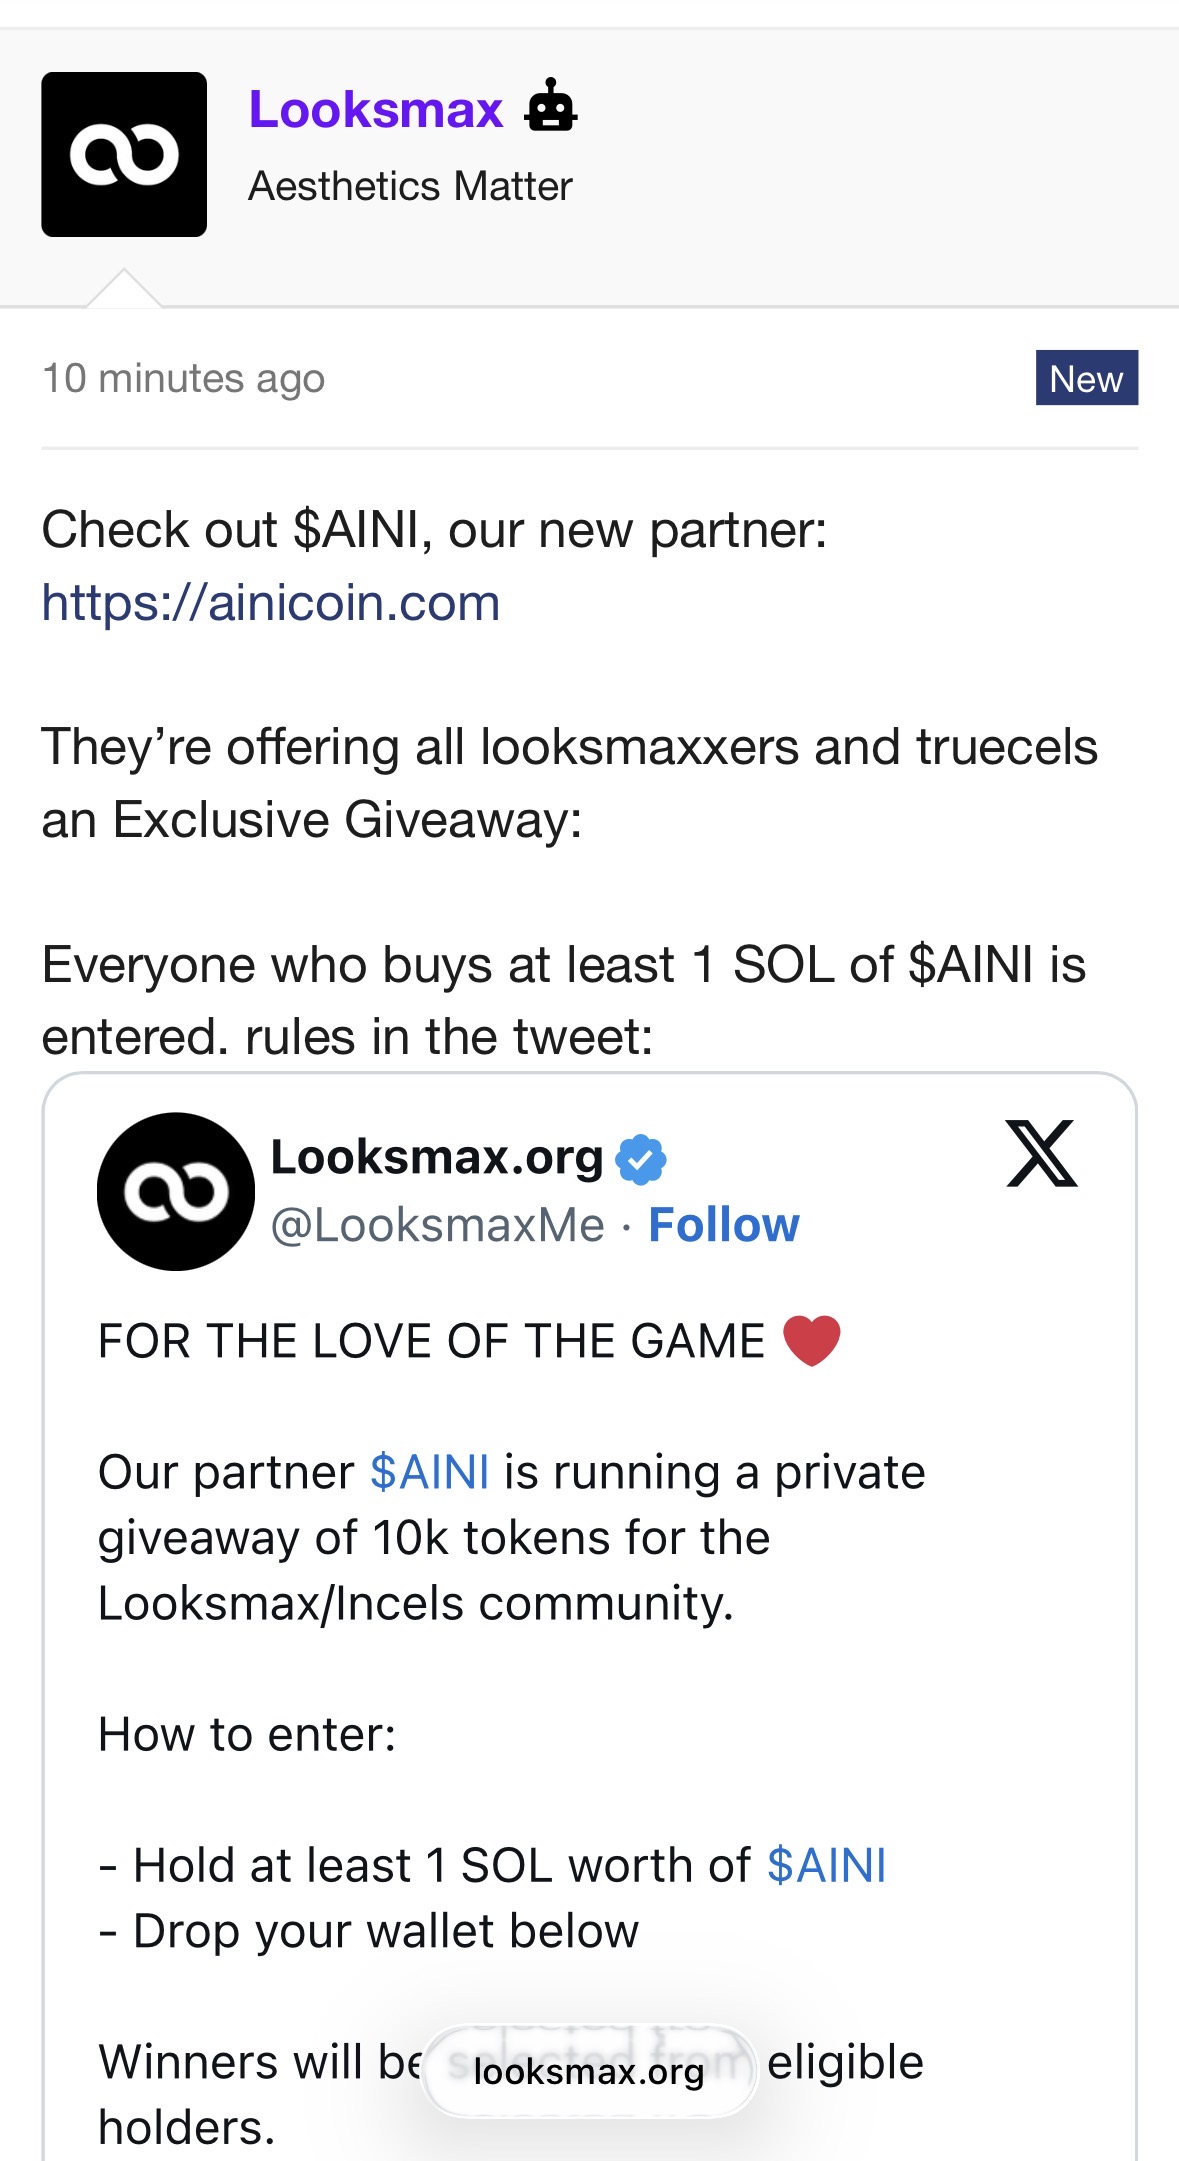Tap the "Check out $AINI, our new partner:" text
Screen dimensions: 1179x2161
point(434,530)
